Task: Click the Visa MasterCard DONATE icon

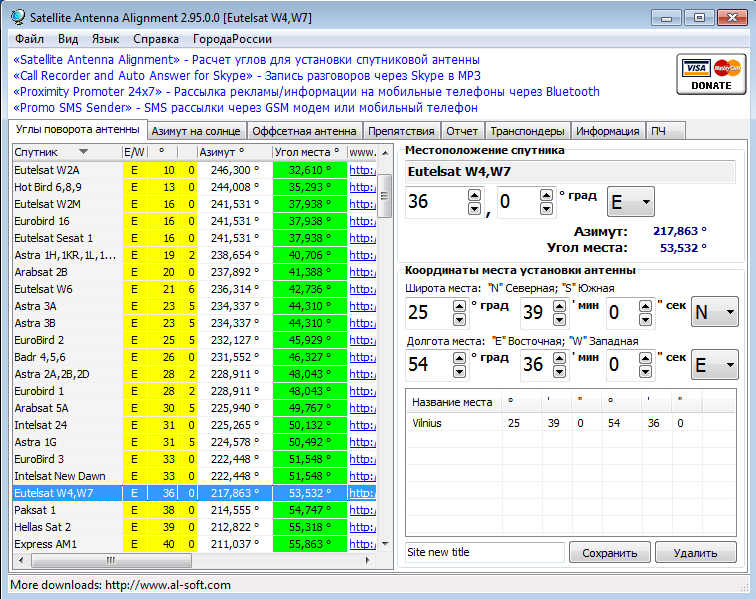Action: (x=711, y=74)
